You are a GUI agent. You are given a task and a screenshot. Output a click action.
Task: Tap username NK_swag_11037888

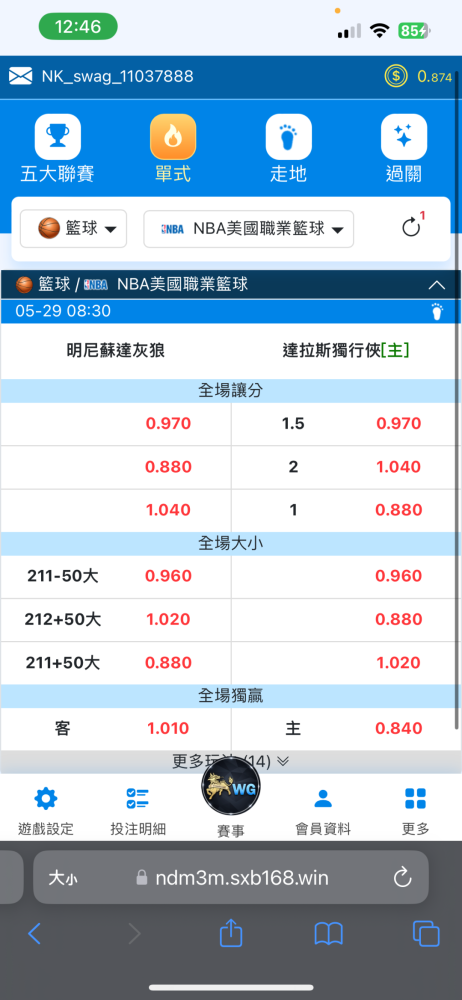tap(117, 77)
